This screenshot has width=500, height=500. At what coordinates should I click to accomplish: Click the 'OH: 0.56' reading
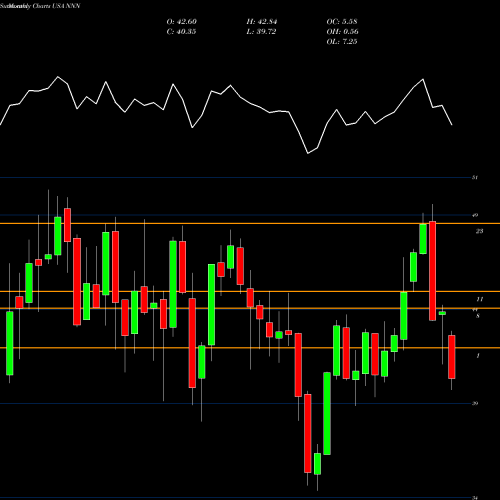pyautogui.click(x=343, y=32)
